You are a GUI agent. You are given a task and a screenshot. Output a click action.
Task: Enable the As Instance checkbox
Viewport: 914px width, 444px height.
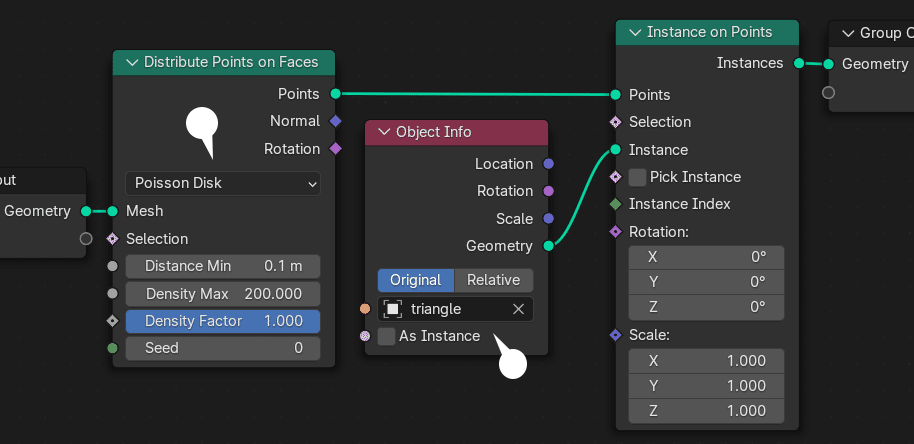(387, 336)
